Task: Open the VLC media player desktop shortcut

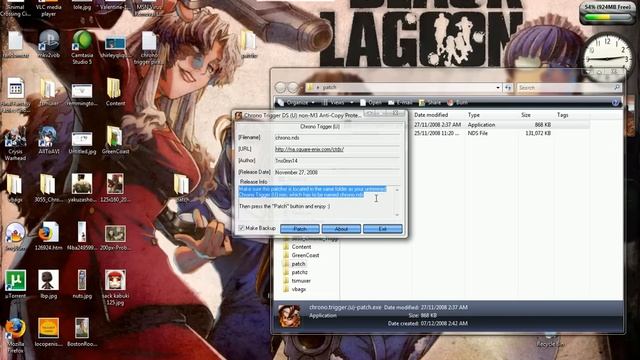Action: click(x=48, y=9)
